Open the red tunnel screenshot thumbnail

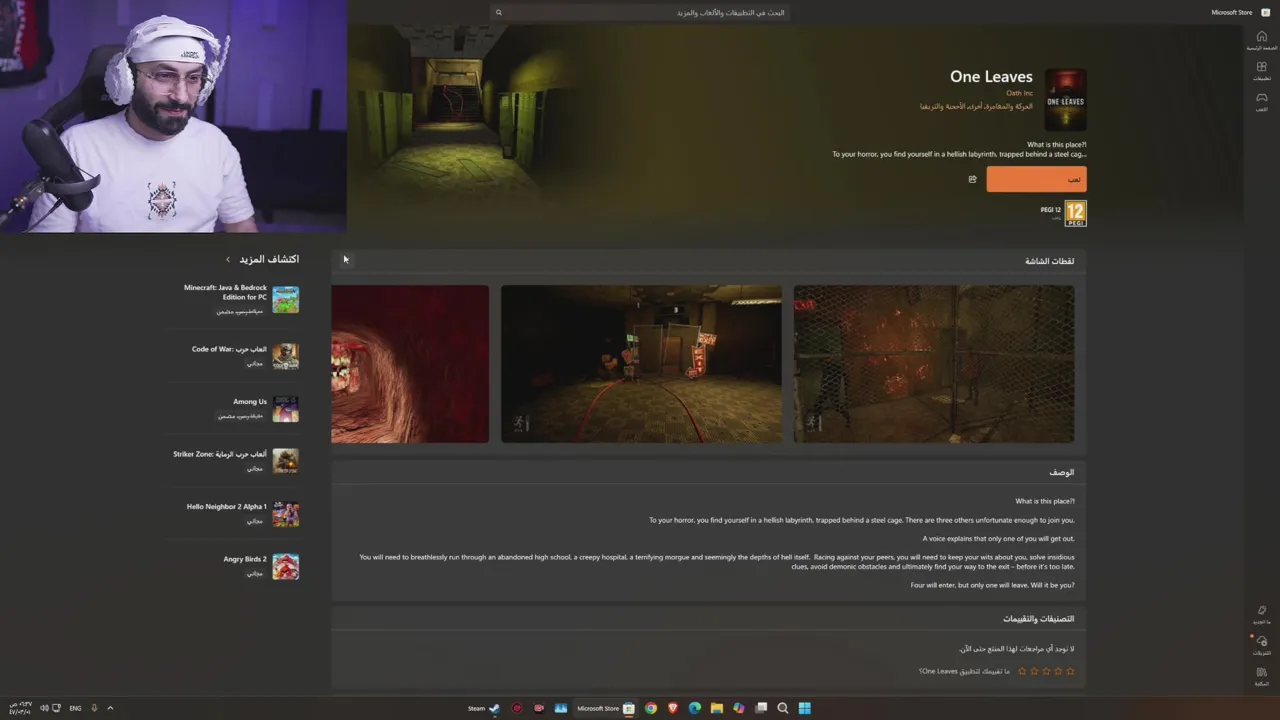(410, 364)
